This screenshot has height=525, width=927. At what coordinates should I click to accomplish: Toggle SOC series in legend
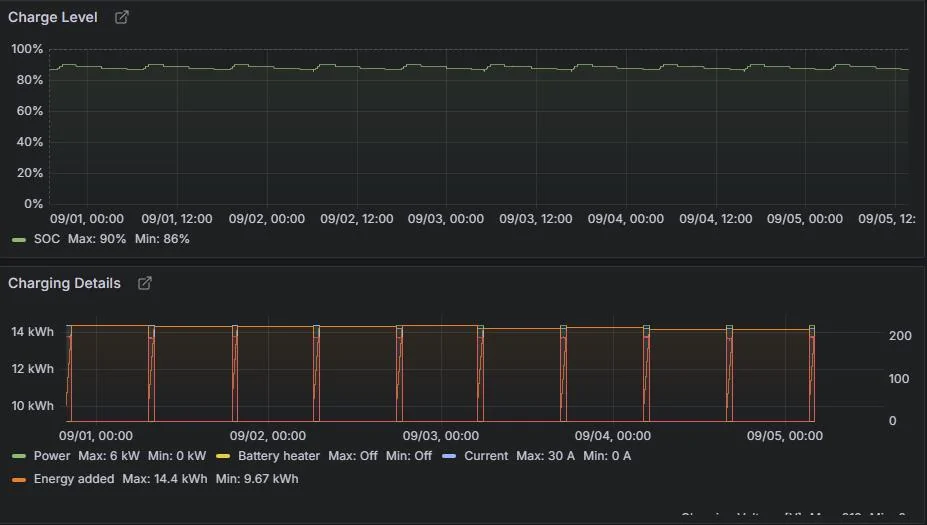(x=47, y=239)
